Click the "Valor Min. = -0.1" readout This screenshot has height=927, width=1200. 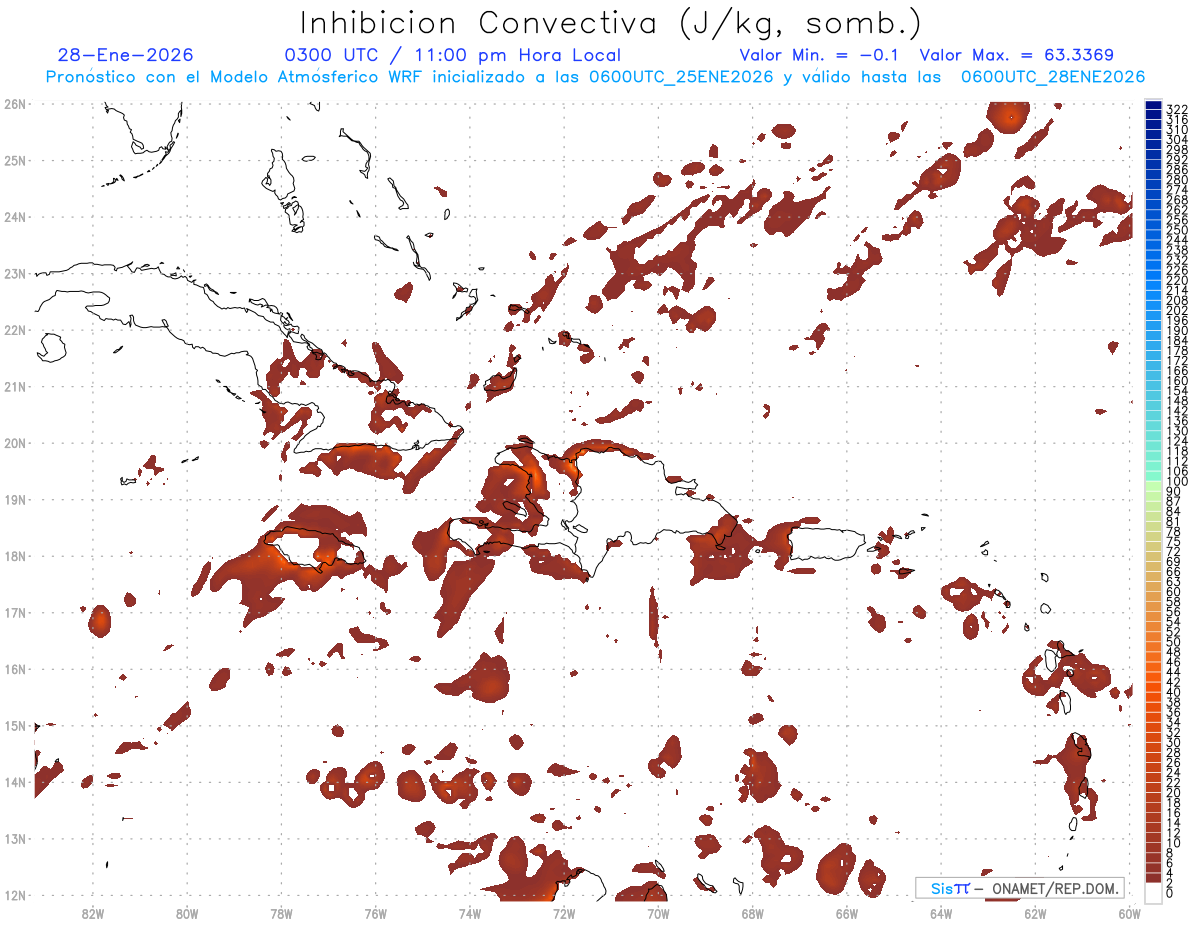(821, 55)
